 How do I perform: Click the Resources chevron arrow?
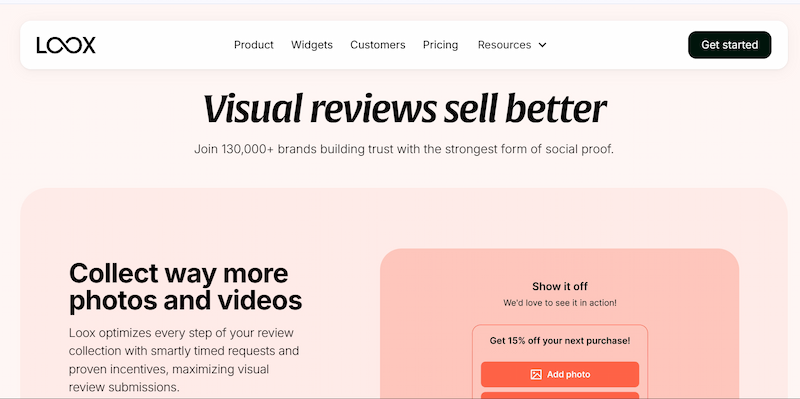[542, 45]
